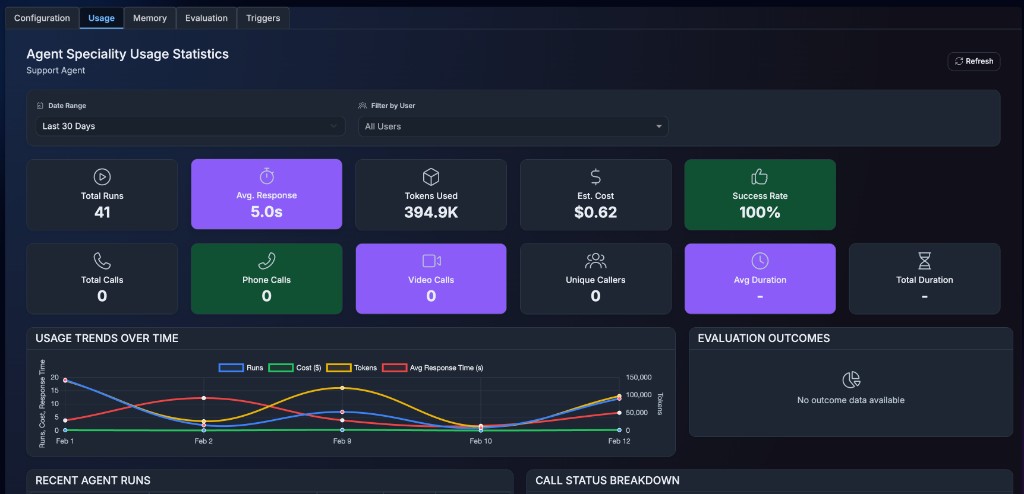Click the Usage Trends Over Time heading

tap(106, 338)
